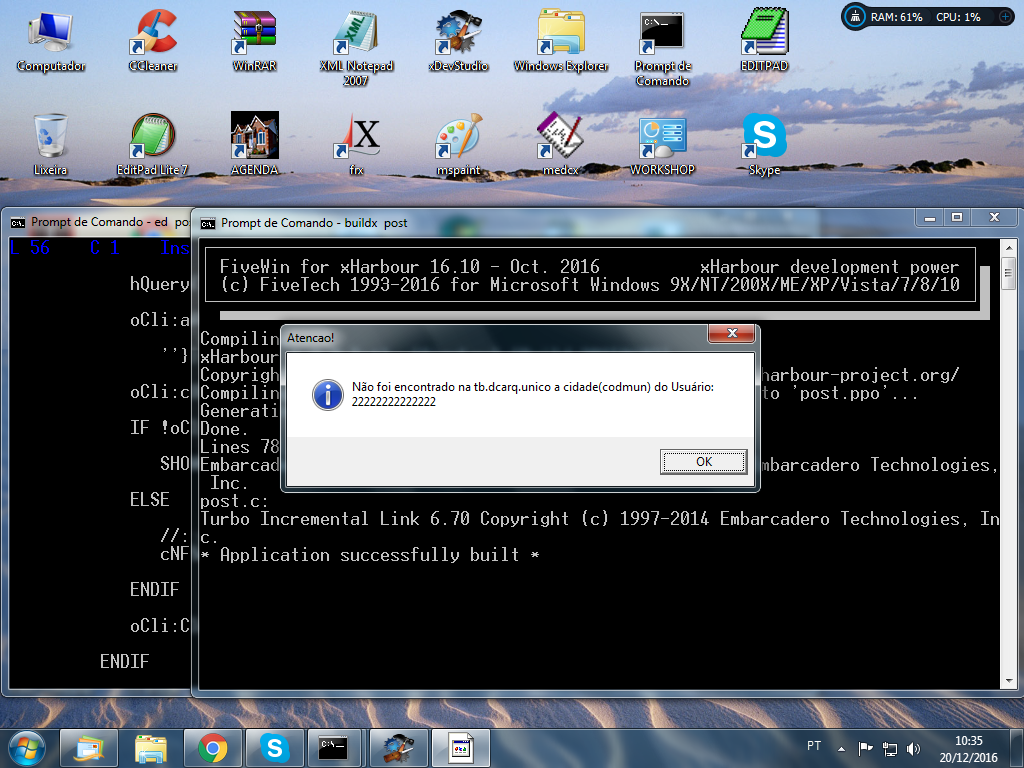Open the volume speaker tray icon
The height and width of the screenshot is (768, 1024).
913,748
